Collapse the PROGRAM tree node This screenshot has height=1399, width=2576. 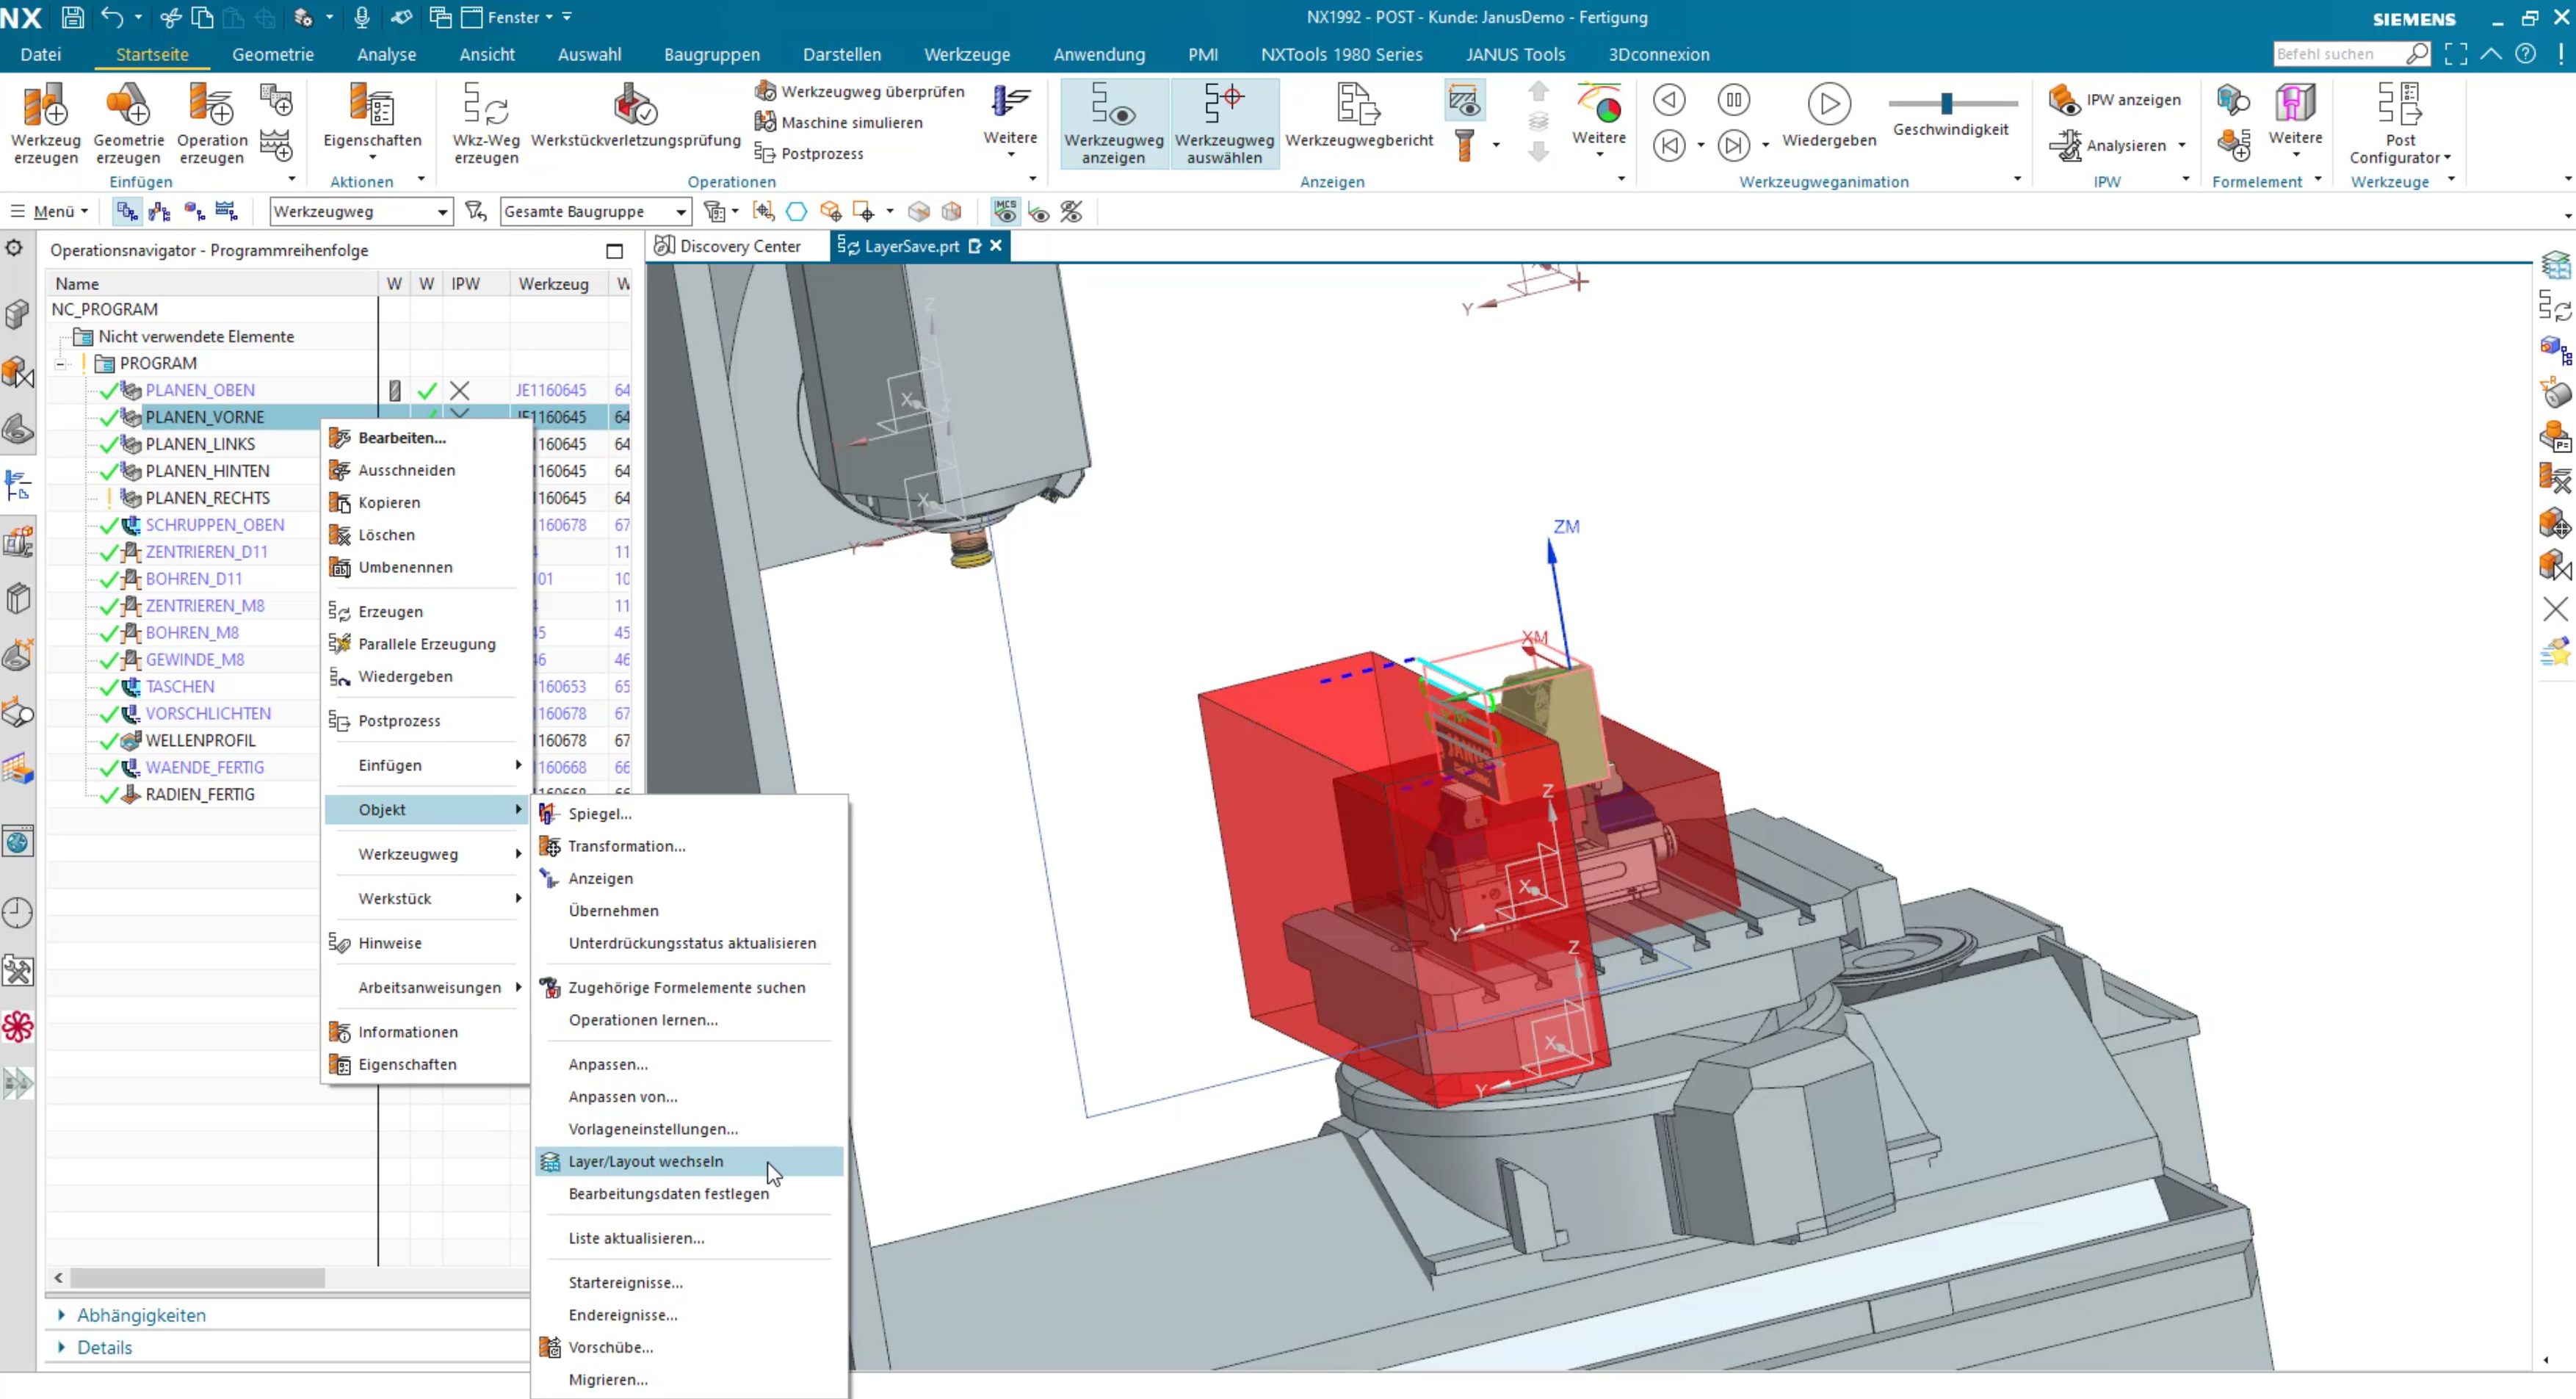point(60,364)
